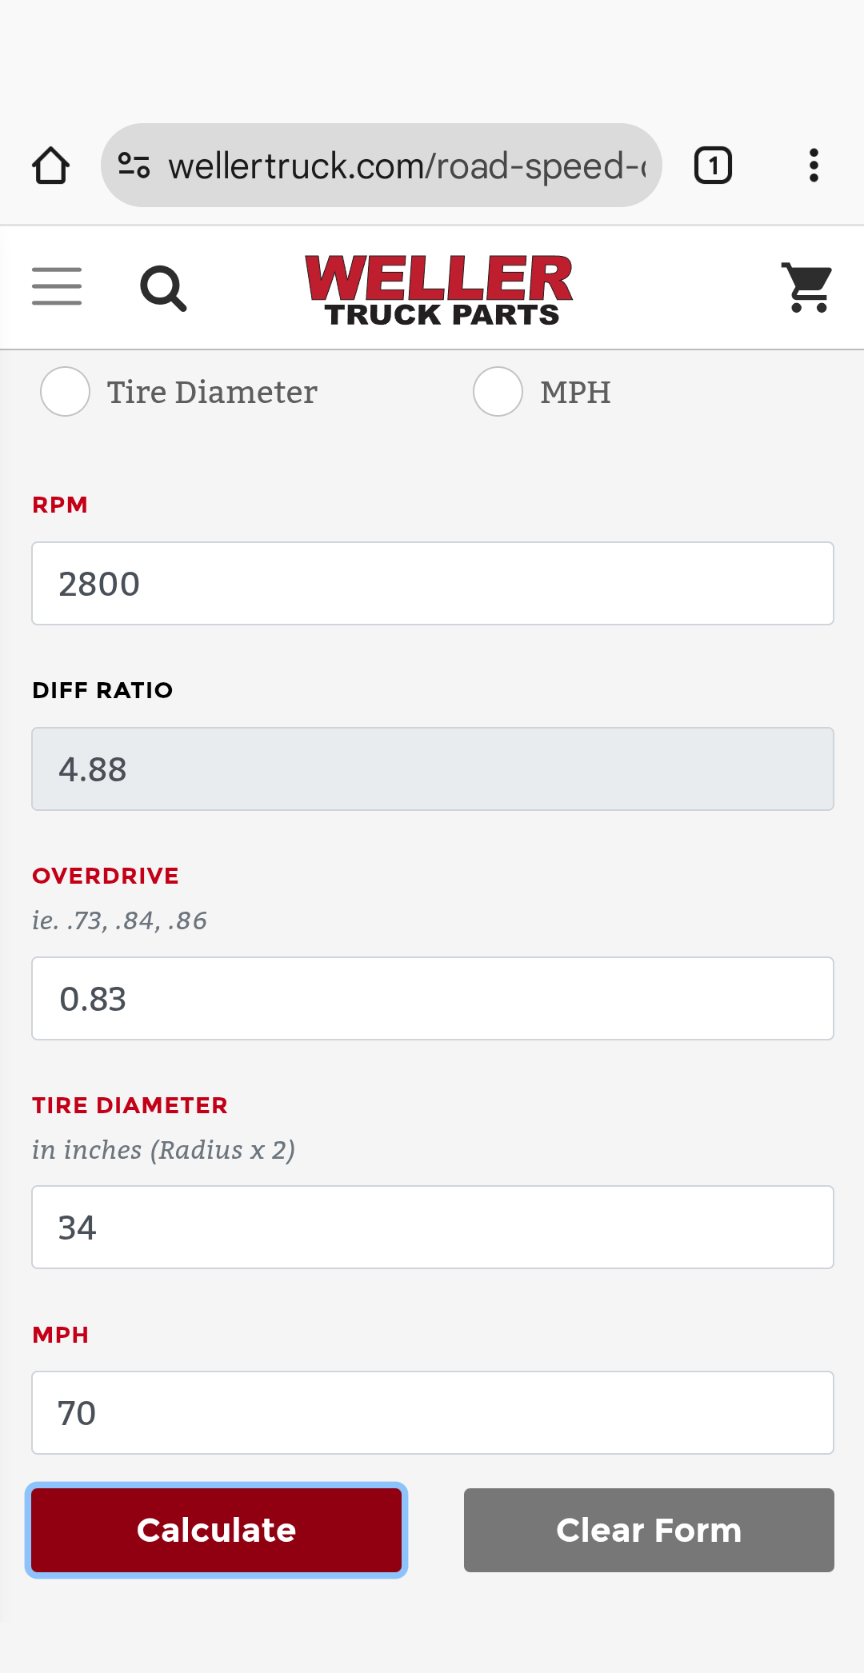Select the MPH radio button
This screenshot has height=1673, width=864.
[x=498, y=391]
